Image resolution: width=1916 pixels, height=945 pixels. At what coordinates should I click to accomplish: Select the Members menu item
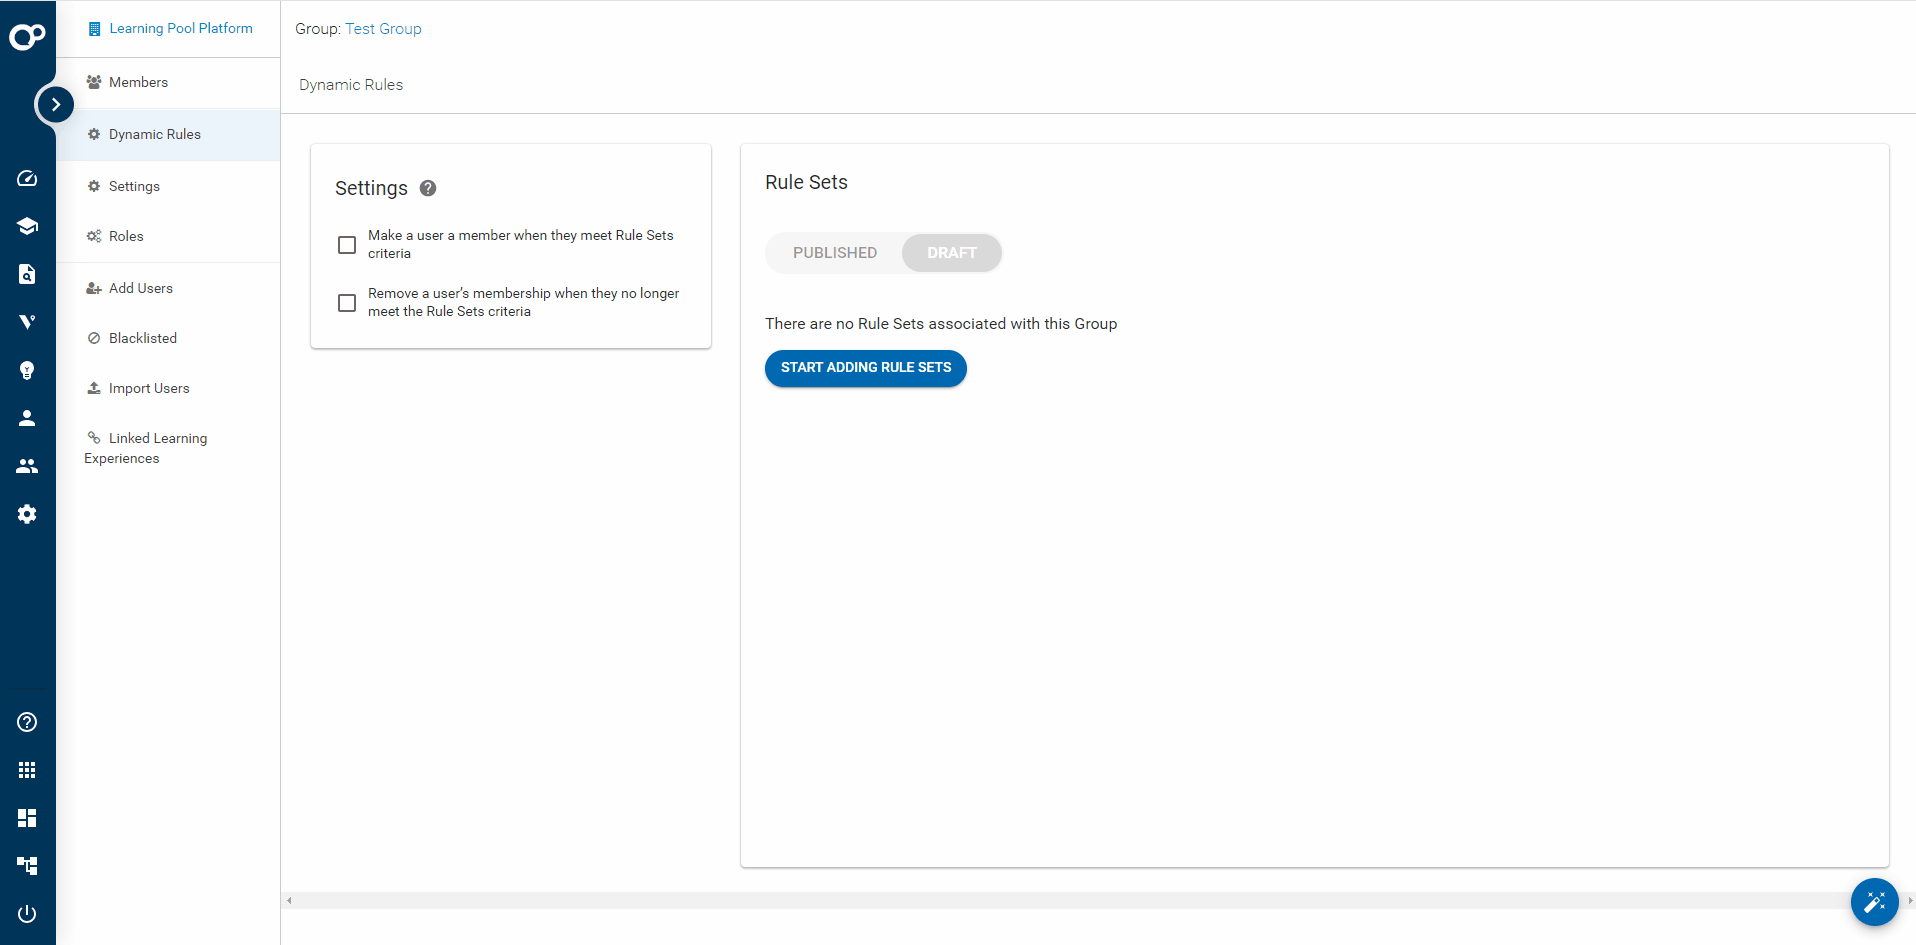click(139, 82)
